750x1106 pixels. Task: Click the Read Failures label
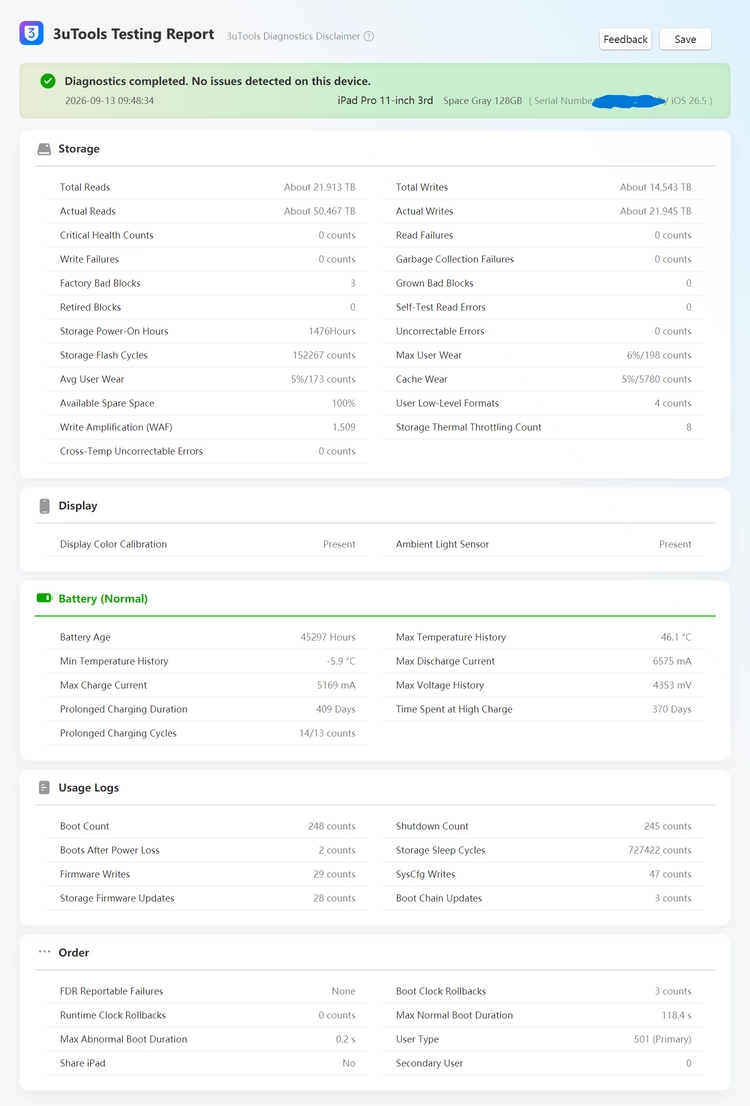424,235
